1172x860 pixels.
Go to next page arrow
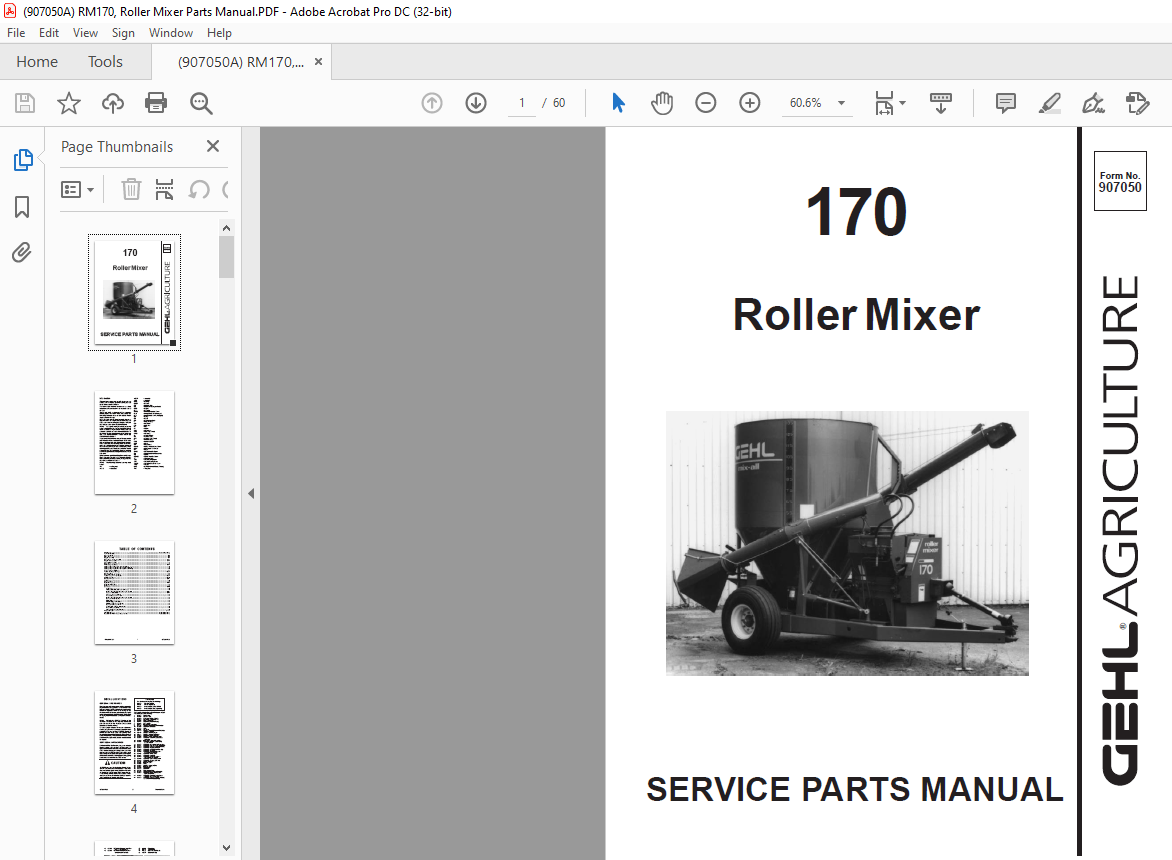click(x=476, y=103)
